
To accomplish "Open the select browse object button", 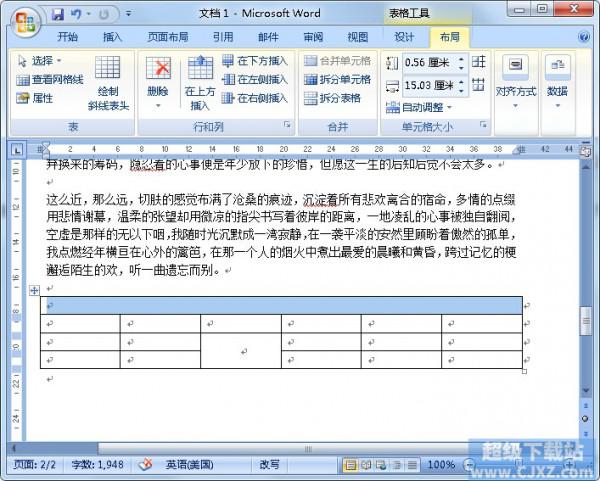I will (x=585, y=419).
